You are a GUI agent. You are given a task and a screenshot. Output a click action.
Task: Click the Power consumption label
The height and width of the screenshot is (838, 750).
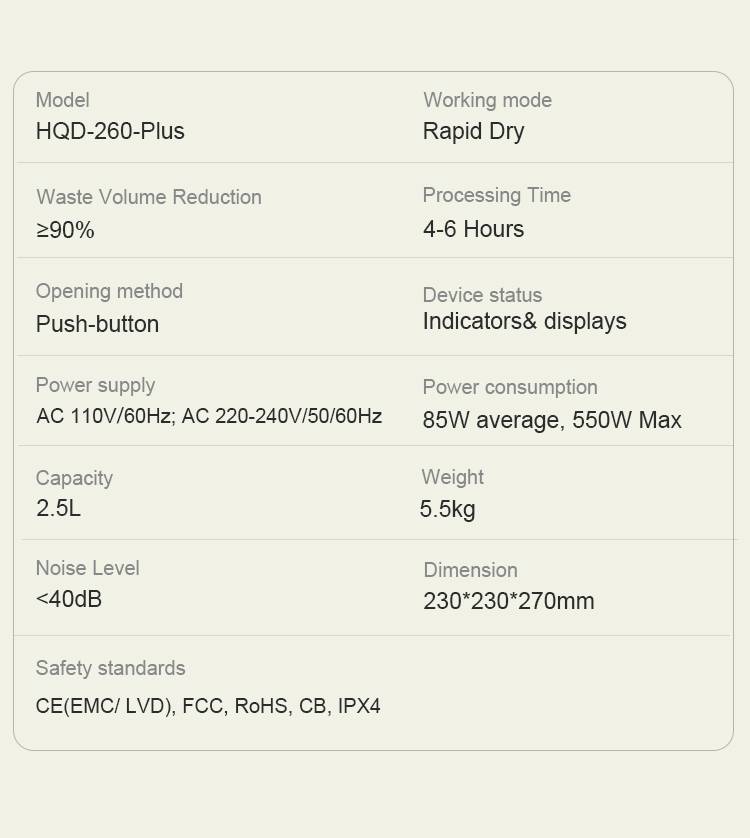(510, 387)
